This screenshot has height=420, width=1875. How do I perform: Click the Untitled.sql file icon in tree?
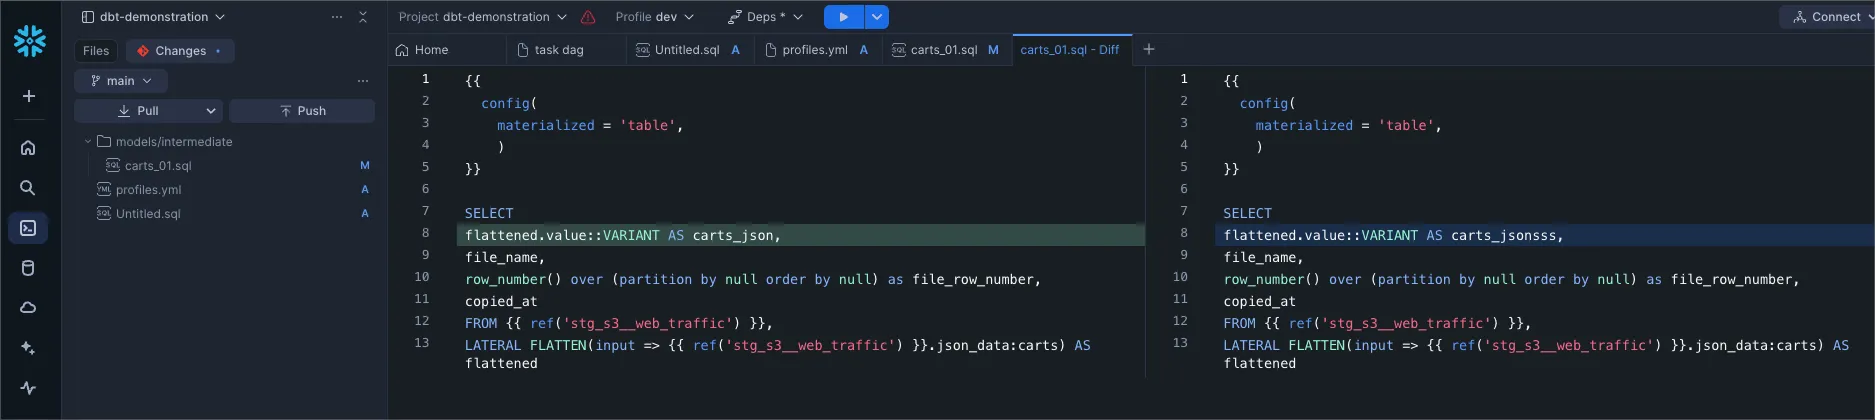pyautogui.click(x=104, y=213)
